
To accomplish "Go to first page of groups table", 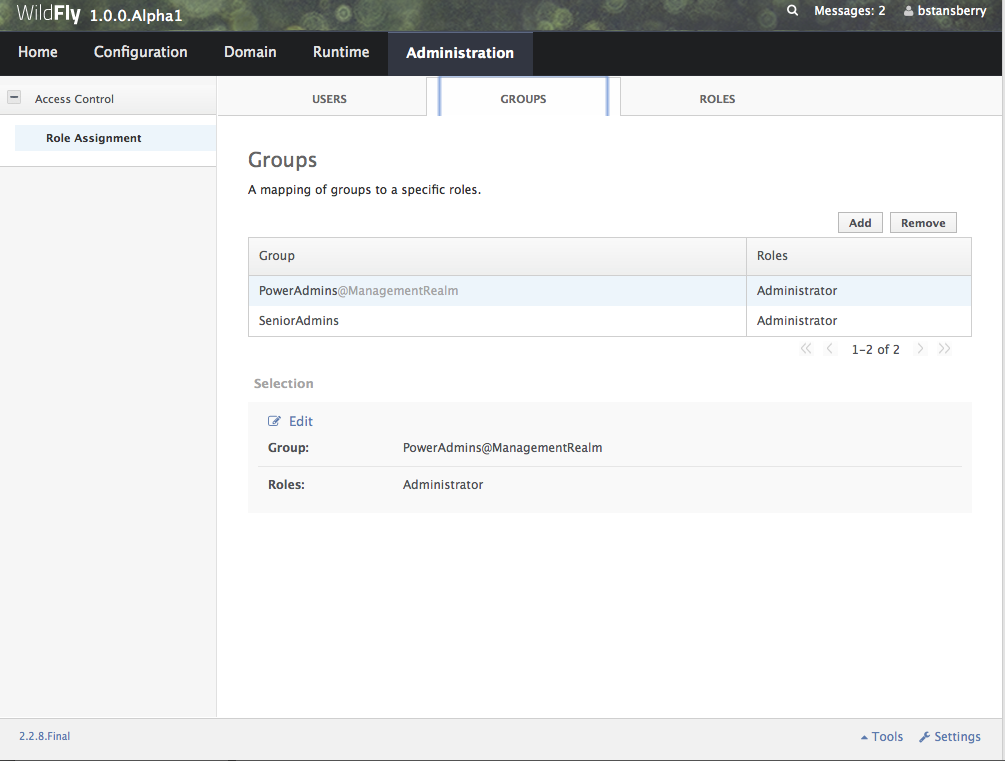I will (x=806, y=349).
